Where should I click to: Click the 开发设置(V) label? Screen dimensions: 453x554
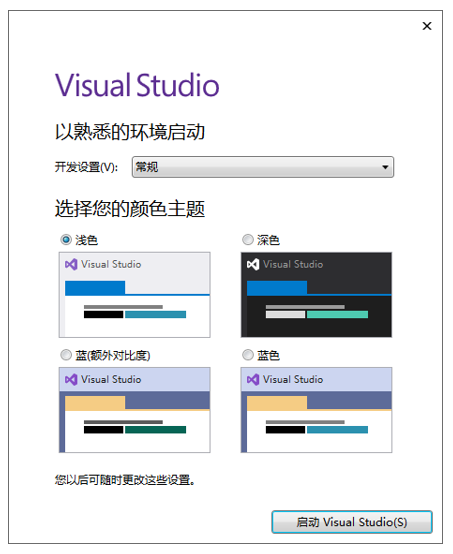[x=86, y=167]
